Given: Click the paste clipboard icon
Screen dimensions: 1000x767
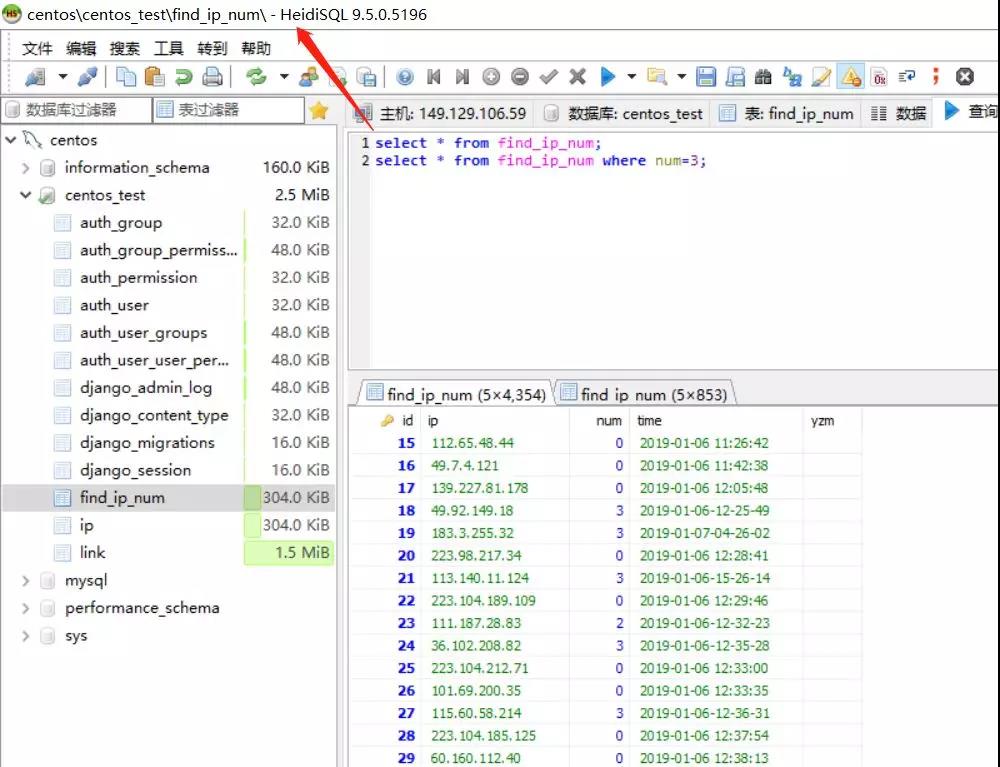Looking at the screenshot, I should coord(154,77).
